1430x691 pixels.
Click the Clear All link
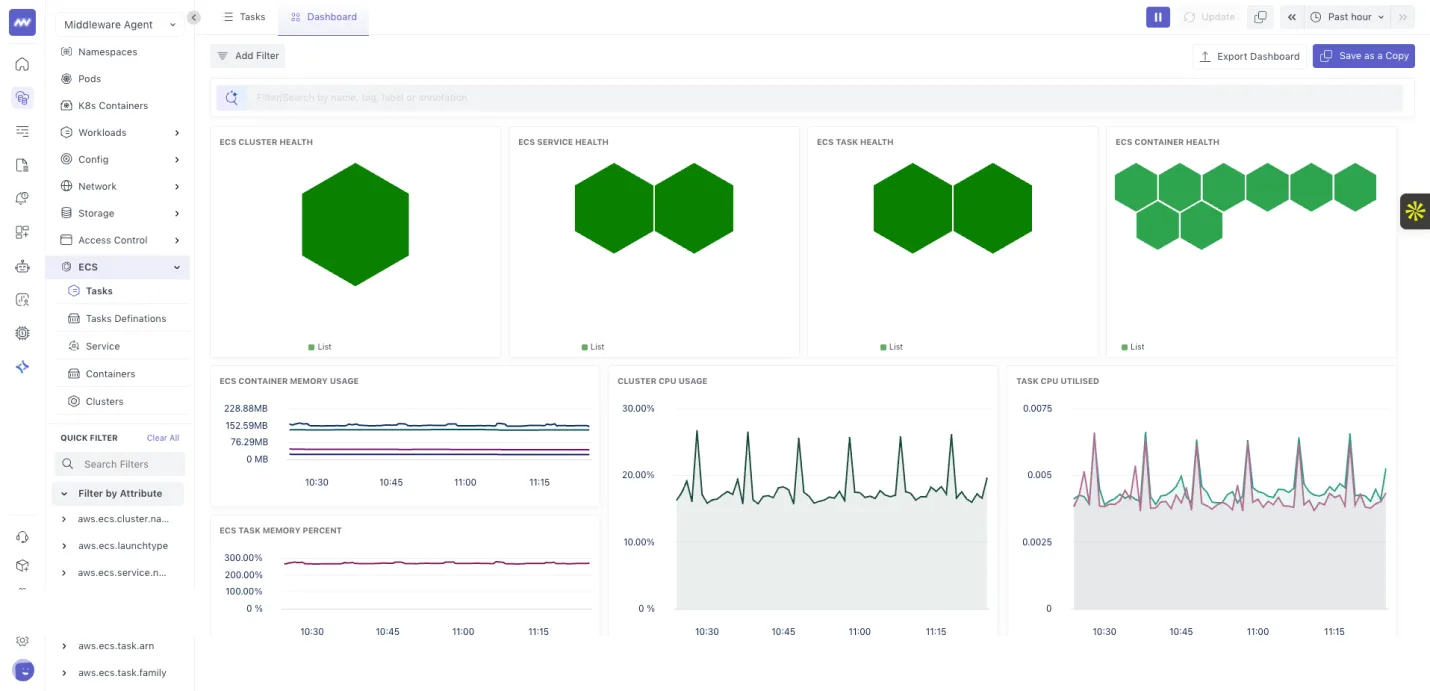[163, 438]
